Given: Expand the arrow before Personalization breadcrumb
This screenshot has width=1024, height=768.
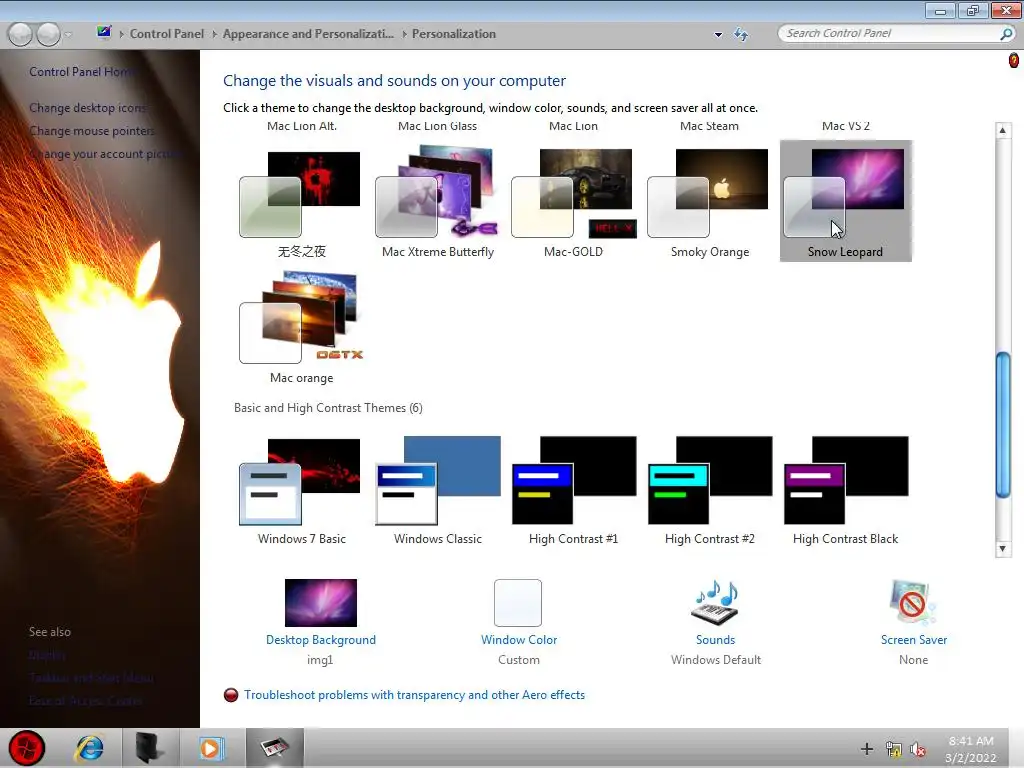Looking at the screenshot, I should tap(404, 34).
